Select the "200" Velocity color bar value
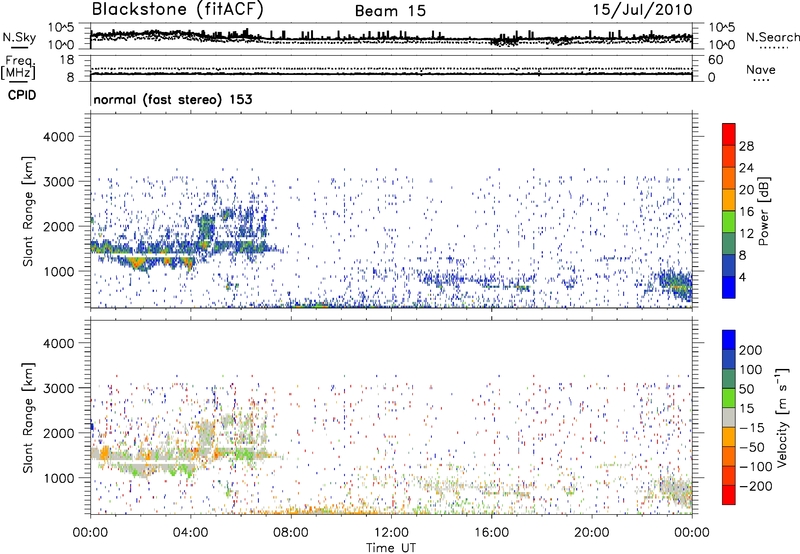800x554 pixels. click(751, 350)
